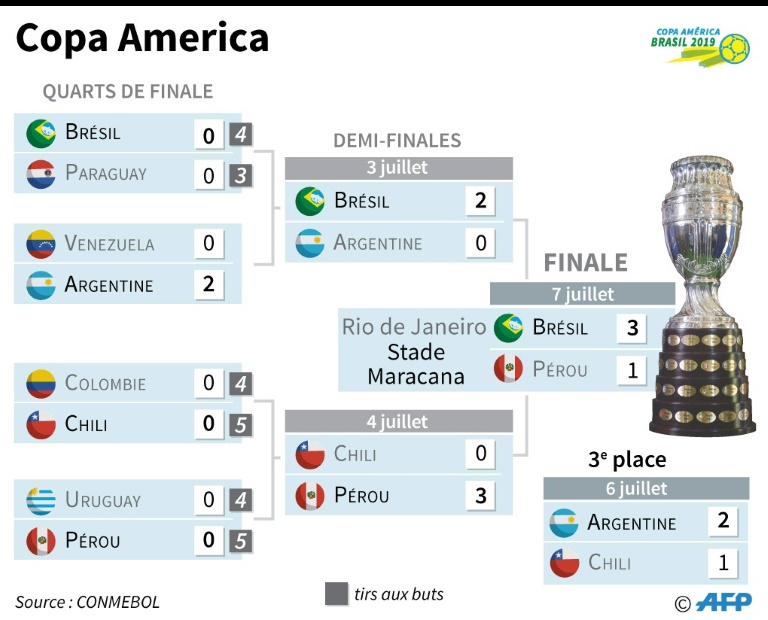
Task: Click the Venezuela flag icon
Action: [41, 244]
